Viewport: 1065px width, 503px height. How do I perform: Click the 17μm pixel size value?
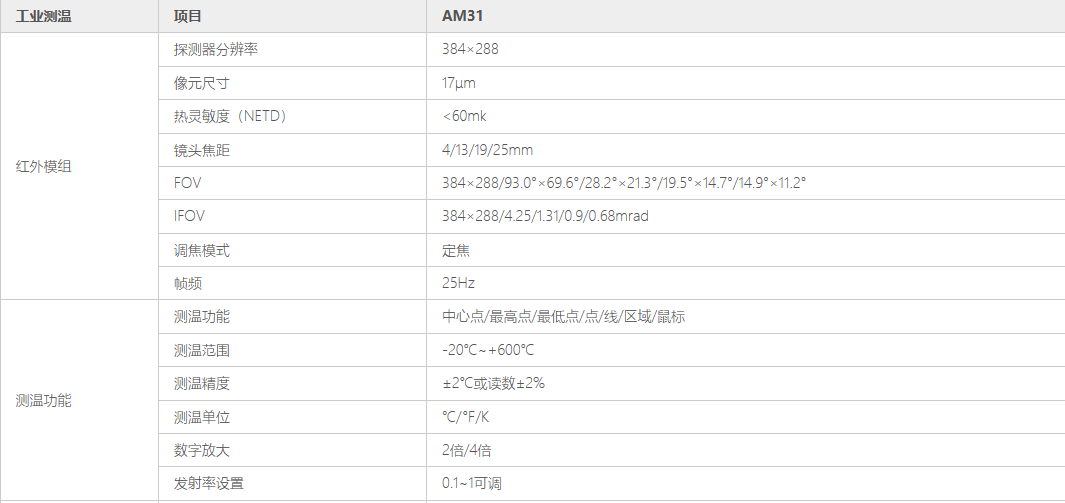coord(458,83)
